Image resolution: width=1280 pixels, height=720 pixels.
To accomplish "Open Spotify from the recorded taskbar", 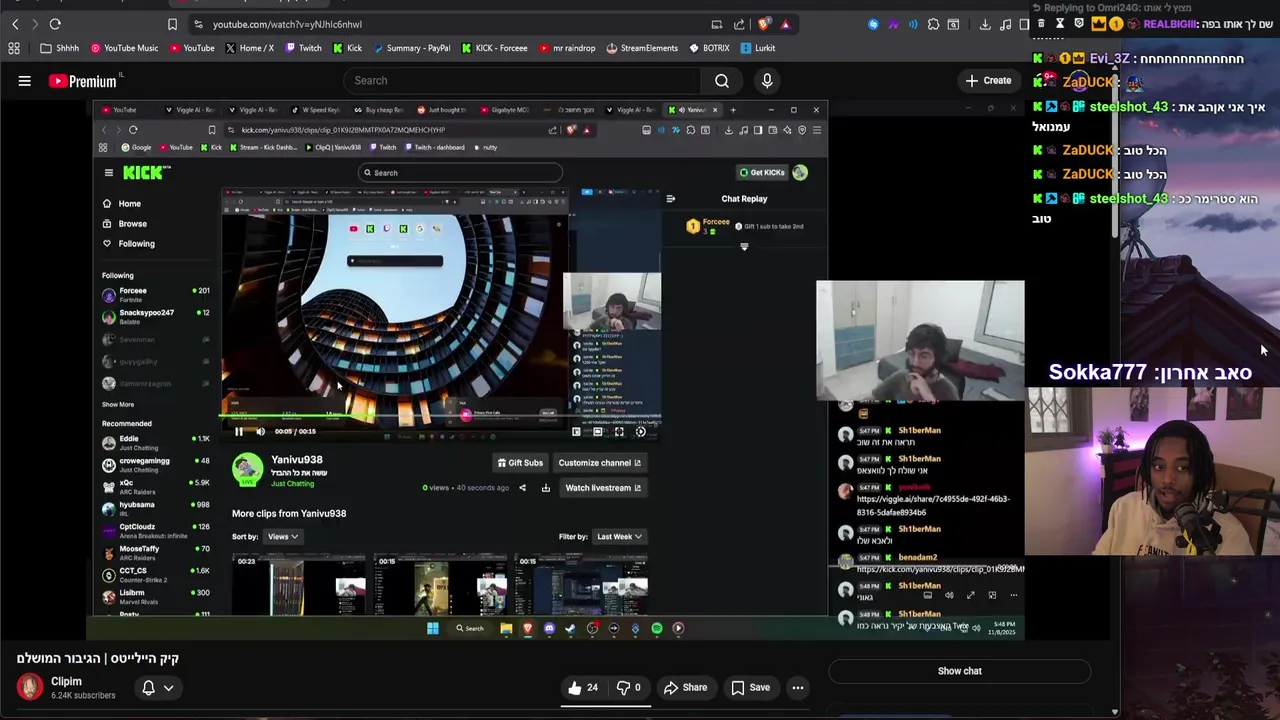I will click(x=657, y=628).
